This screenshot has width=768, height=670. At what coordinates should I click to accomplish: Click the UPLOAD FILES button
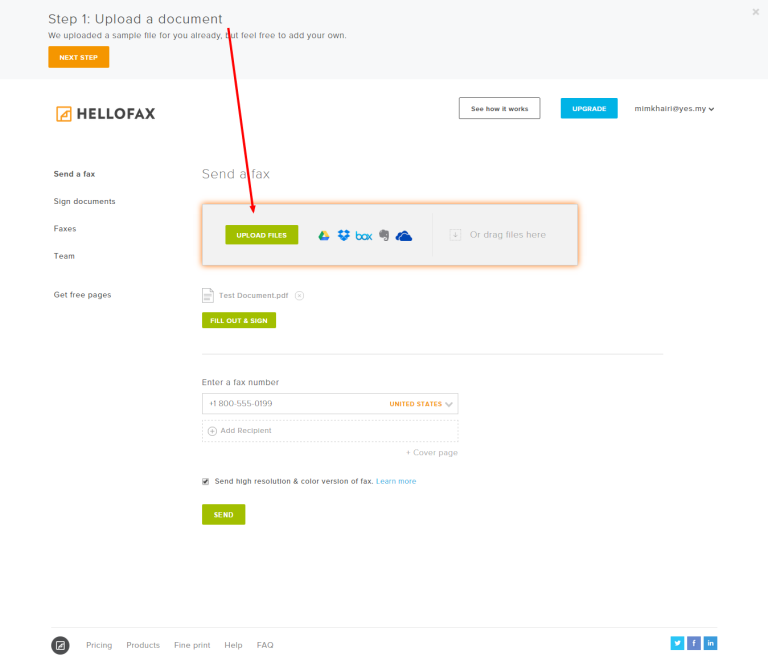point(262,235)
